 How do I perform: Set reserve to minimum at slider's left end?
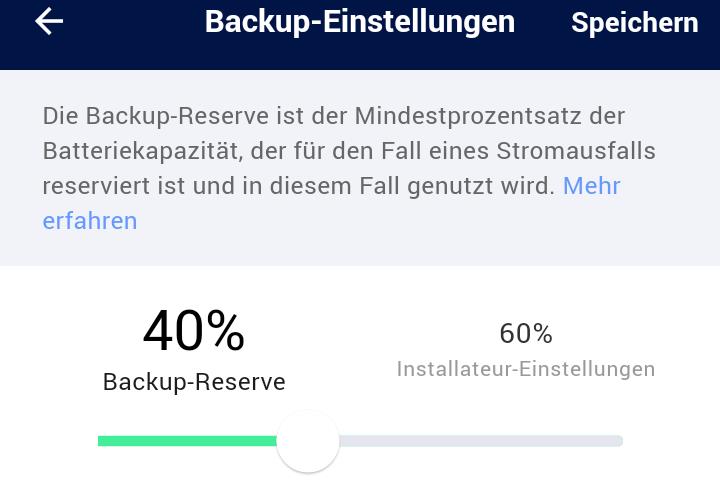point(101,441)
